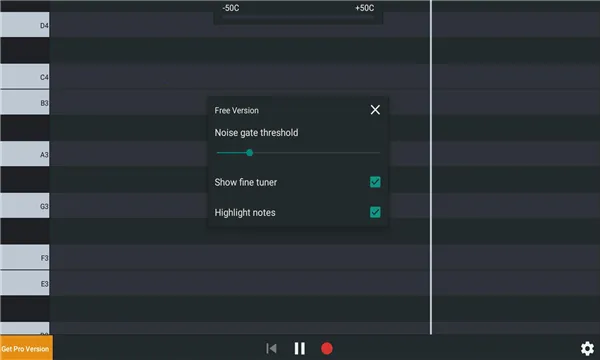Tap the G3 piano key
The image size is (600, 360).
point(24,205)
